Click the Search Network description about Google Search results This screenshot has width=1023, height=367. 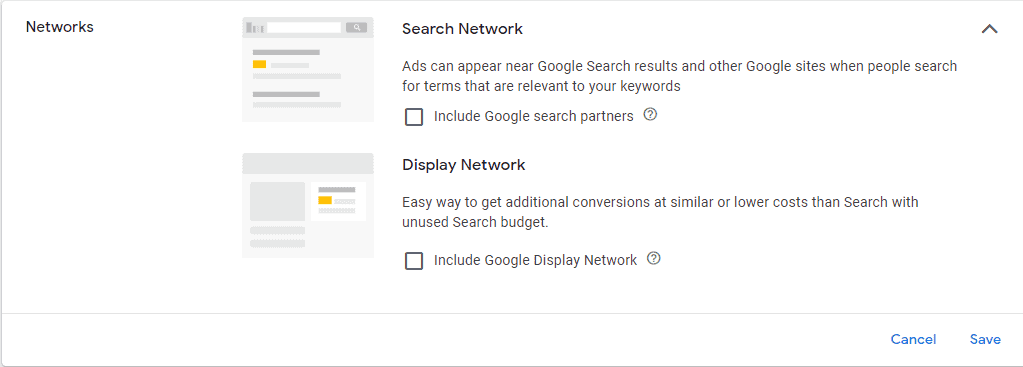pyautogui.click(x=679, y=76)
